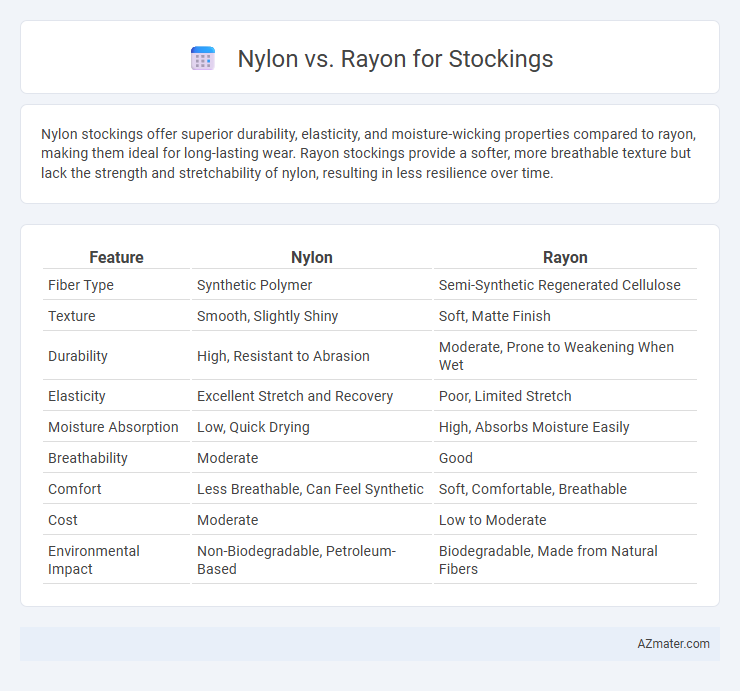Click the title Nylon vs. Rayon for Stockings
The height and width of the screenshot is (691, 740).
395,59
